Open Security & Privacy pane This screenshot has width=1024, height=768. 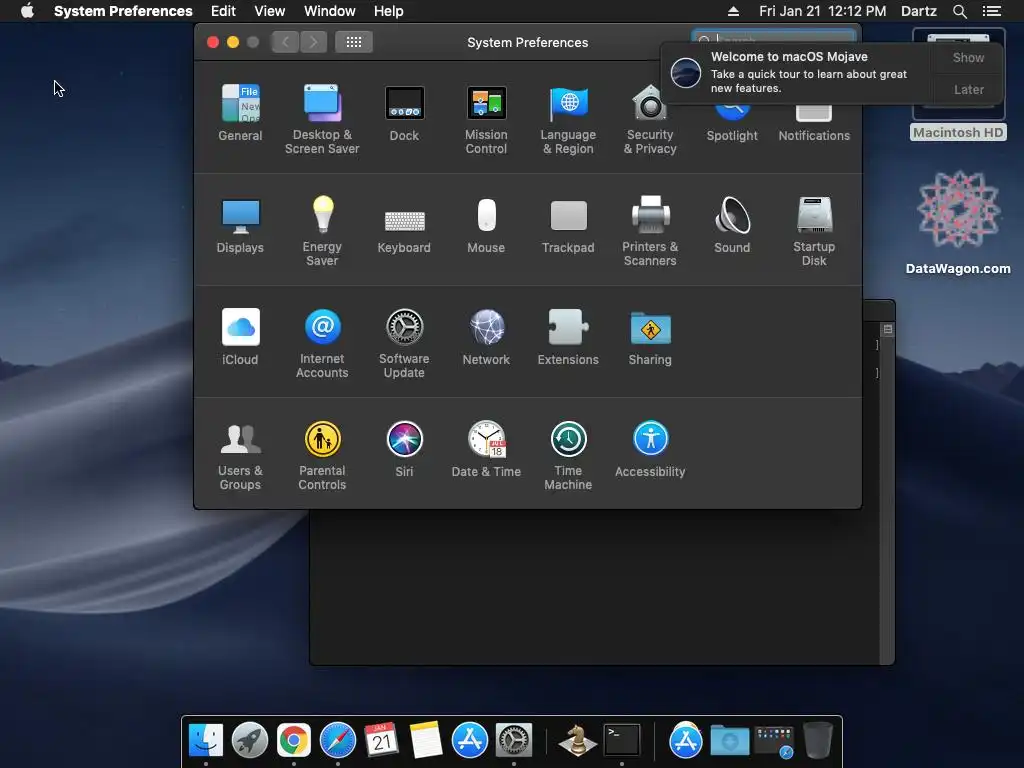click(650, 120)
